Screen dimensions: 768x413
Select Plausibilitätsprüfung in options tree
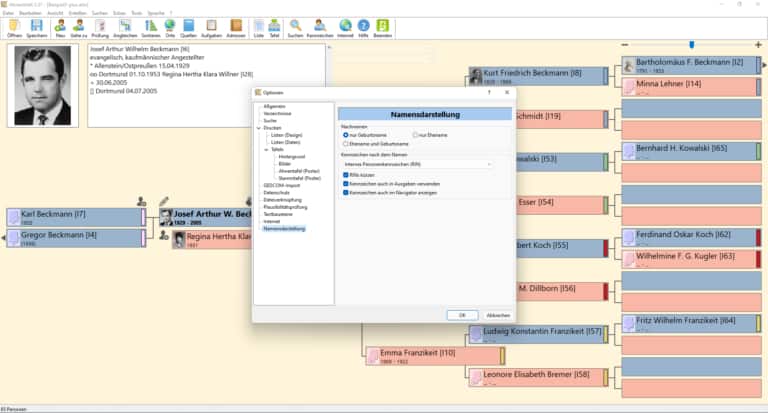[x=285, y=207]
